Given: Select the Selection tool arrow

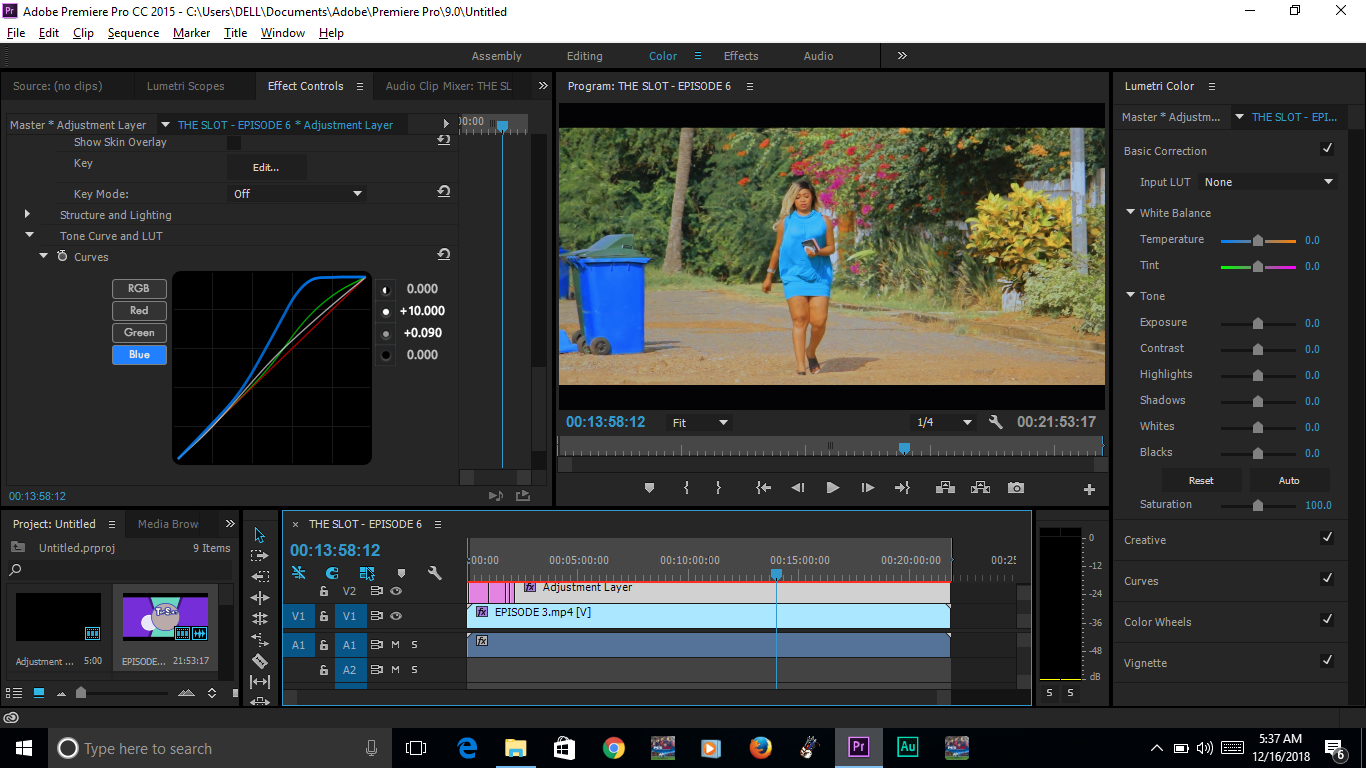Looking at the screenshot, I should [259, 535].
